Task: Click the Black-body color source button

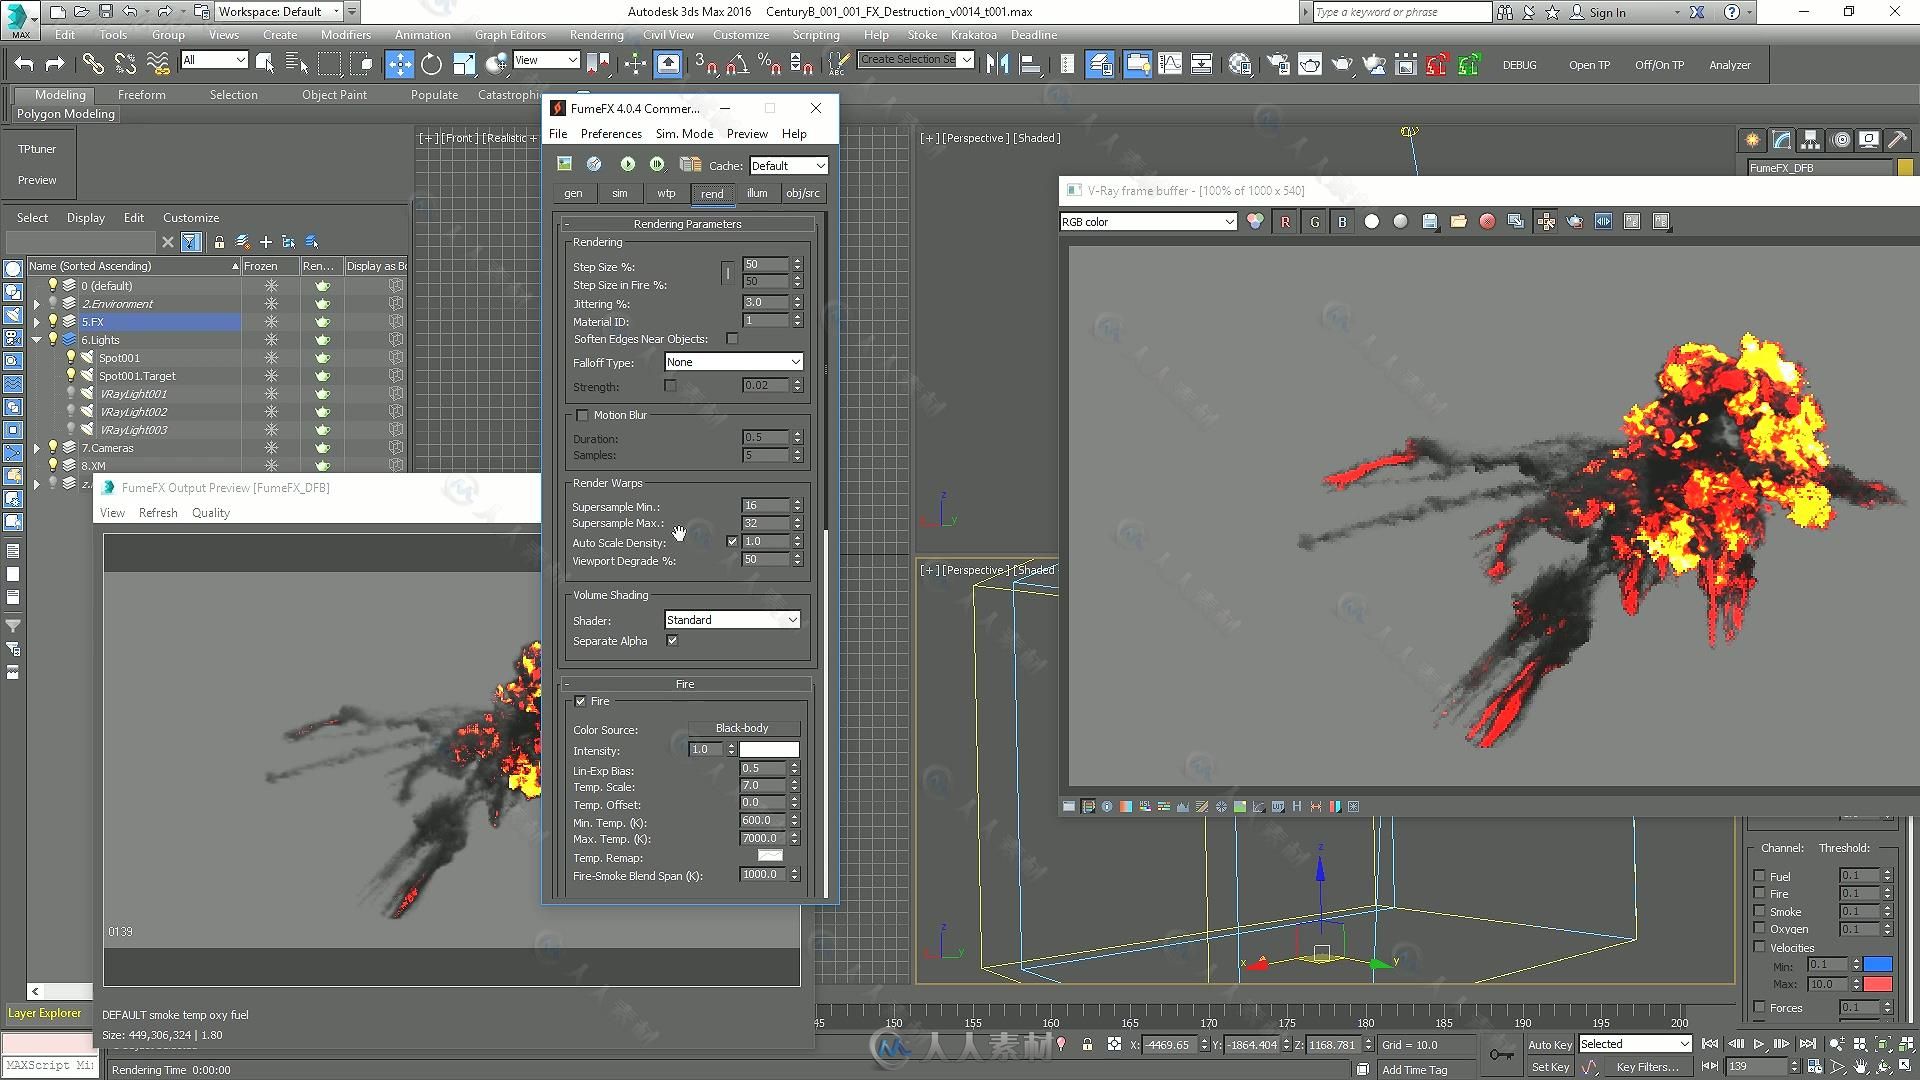Action: click(x=742, y=728)
